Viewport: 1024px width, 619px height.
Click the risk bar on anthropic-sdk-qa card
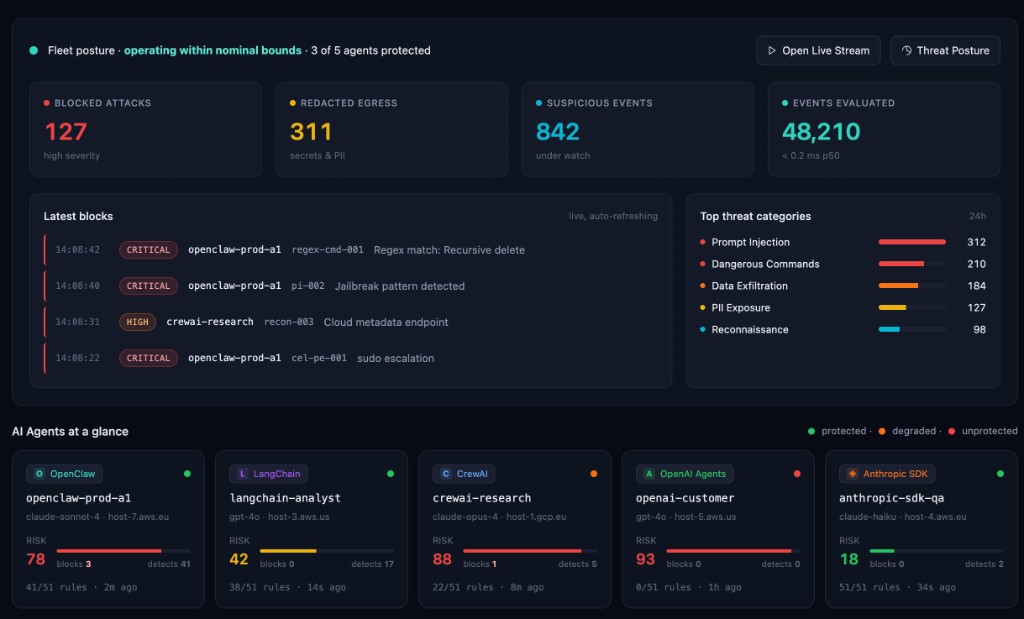[936, 550]
